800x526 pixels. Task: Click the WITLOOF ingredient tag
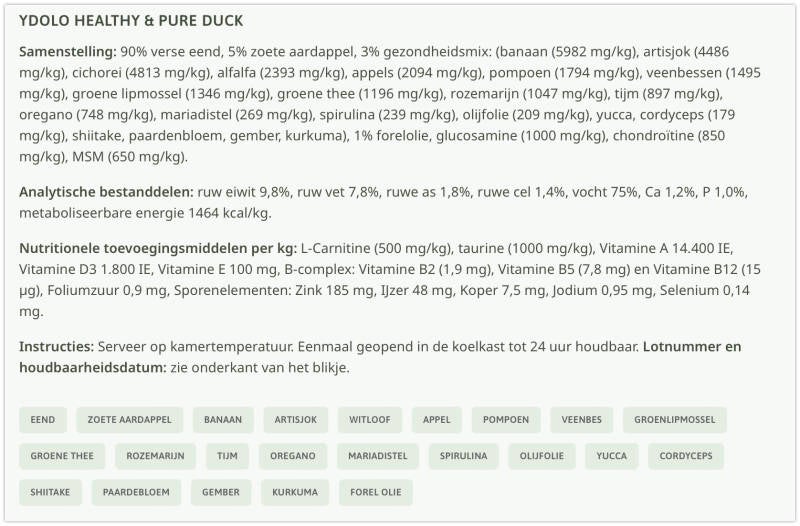[369, 420]
